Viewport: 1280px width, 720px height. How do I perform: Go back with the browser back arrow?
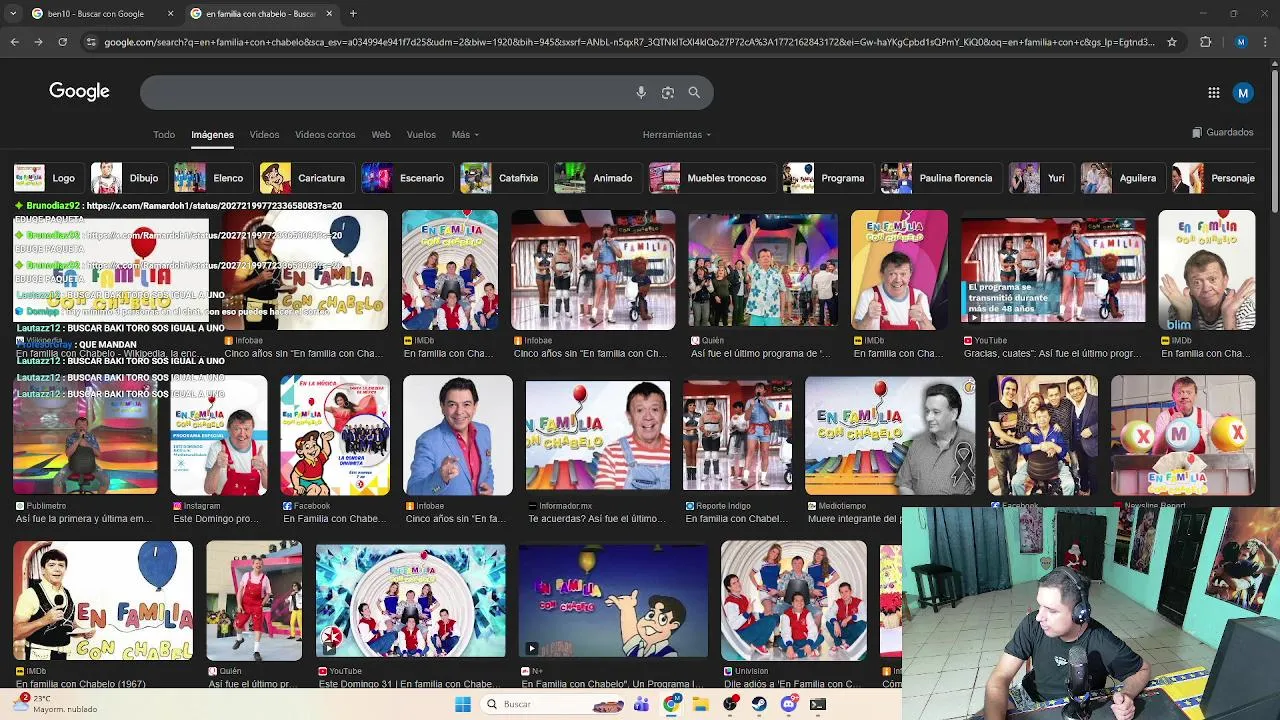coord(15,42)
